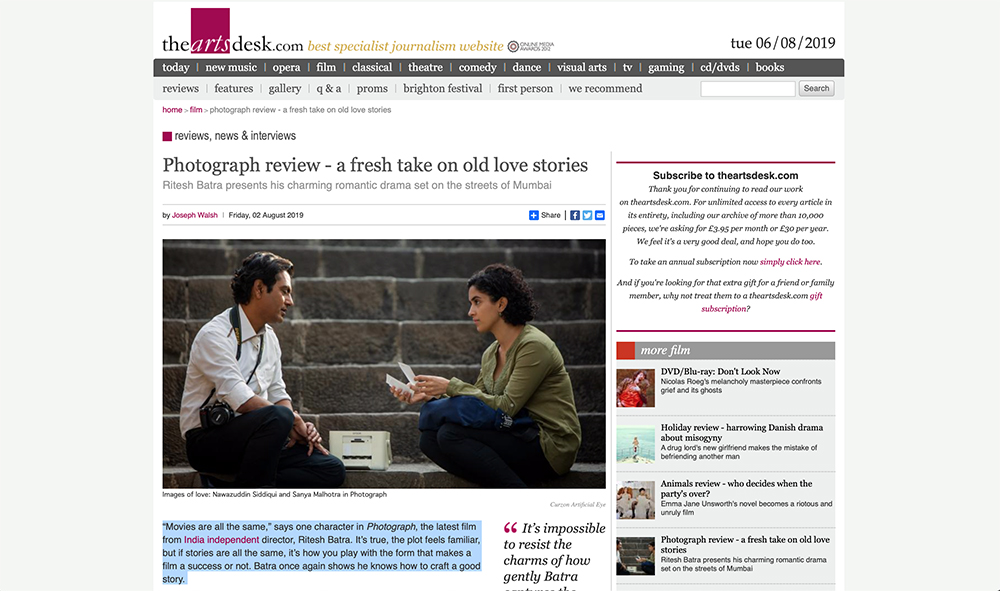Select the reviews sub-menu item
Viewport: 1000px width, 591px height.
coord(180,89)
